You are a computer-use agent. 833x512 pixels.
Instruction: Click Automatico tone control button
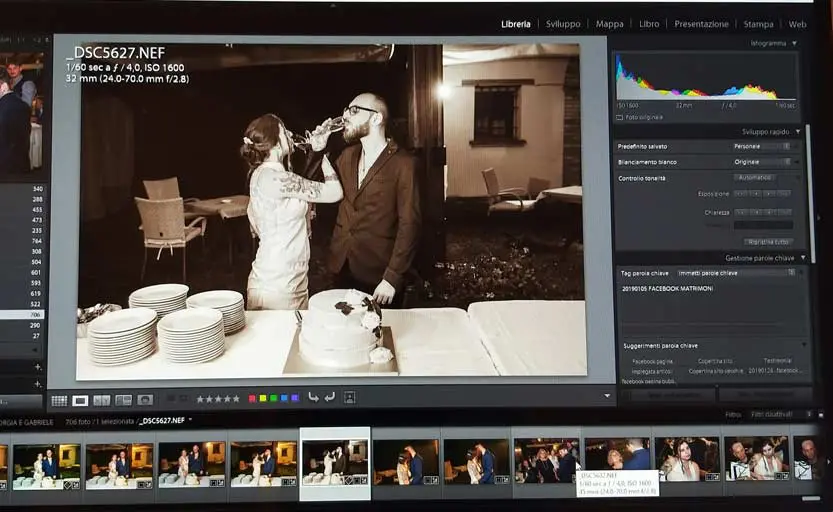click(754, 177)
